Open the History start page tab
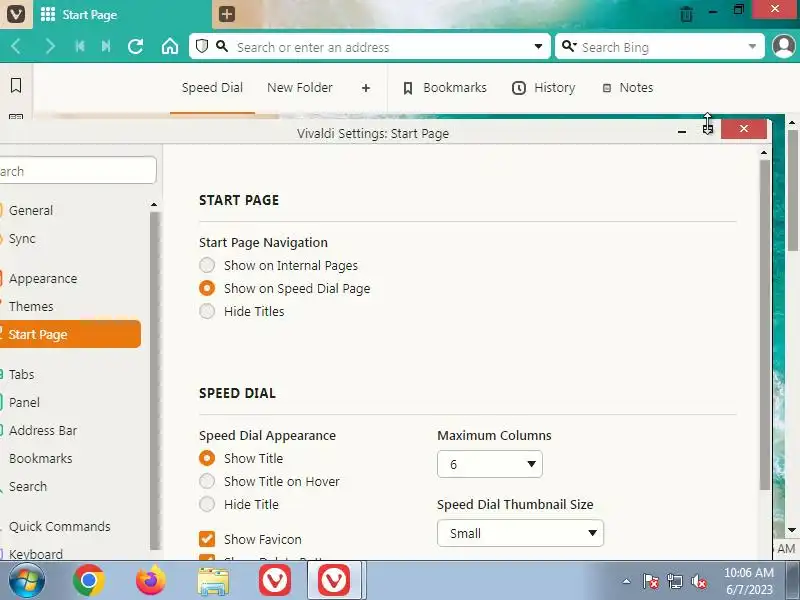 click(543, 88)
